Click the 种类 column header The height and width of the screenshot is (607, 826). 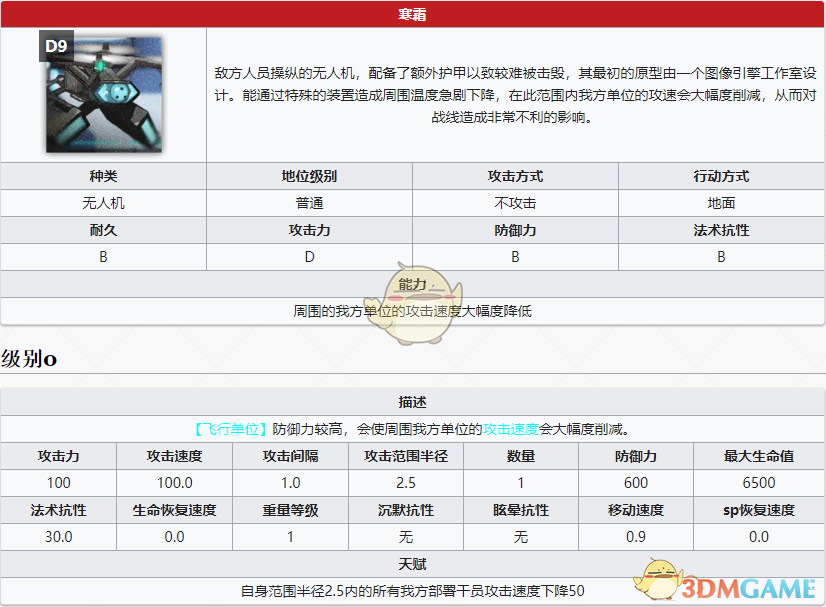coord(103,176)
